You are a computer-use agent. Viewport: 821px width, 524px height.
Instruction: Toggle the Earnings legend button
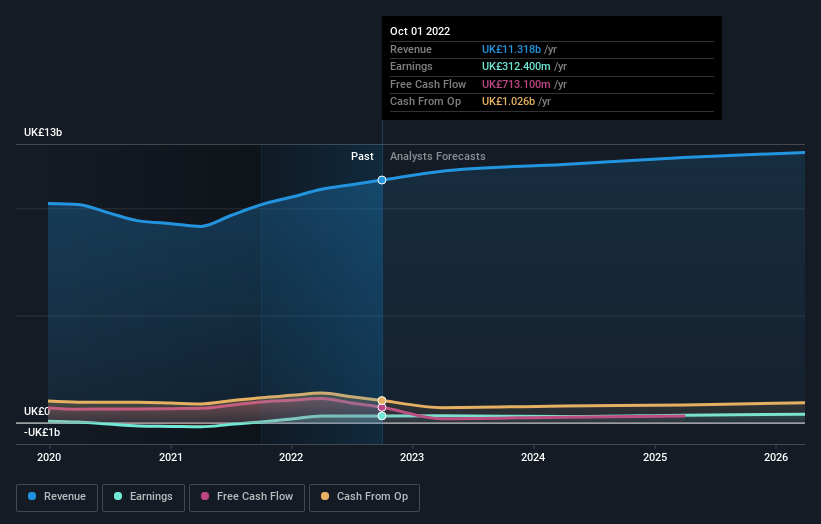(x=143, y=497)
